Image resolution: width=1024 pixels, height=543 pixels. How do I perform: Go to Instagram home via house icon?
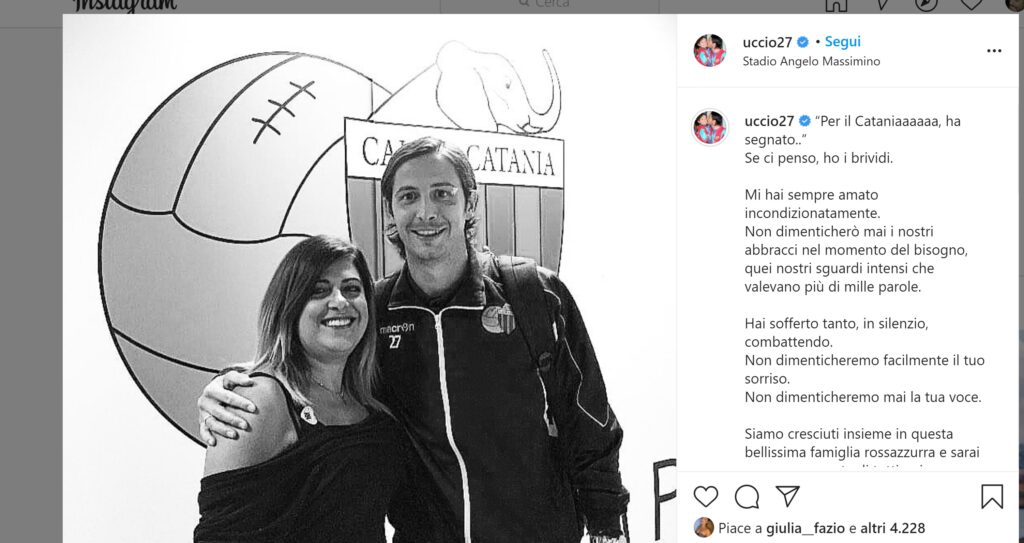[836, 4]
